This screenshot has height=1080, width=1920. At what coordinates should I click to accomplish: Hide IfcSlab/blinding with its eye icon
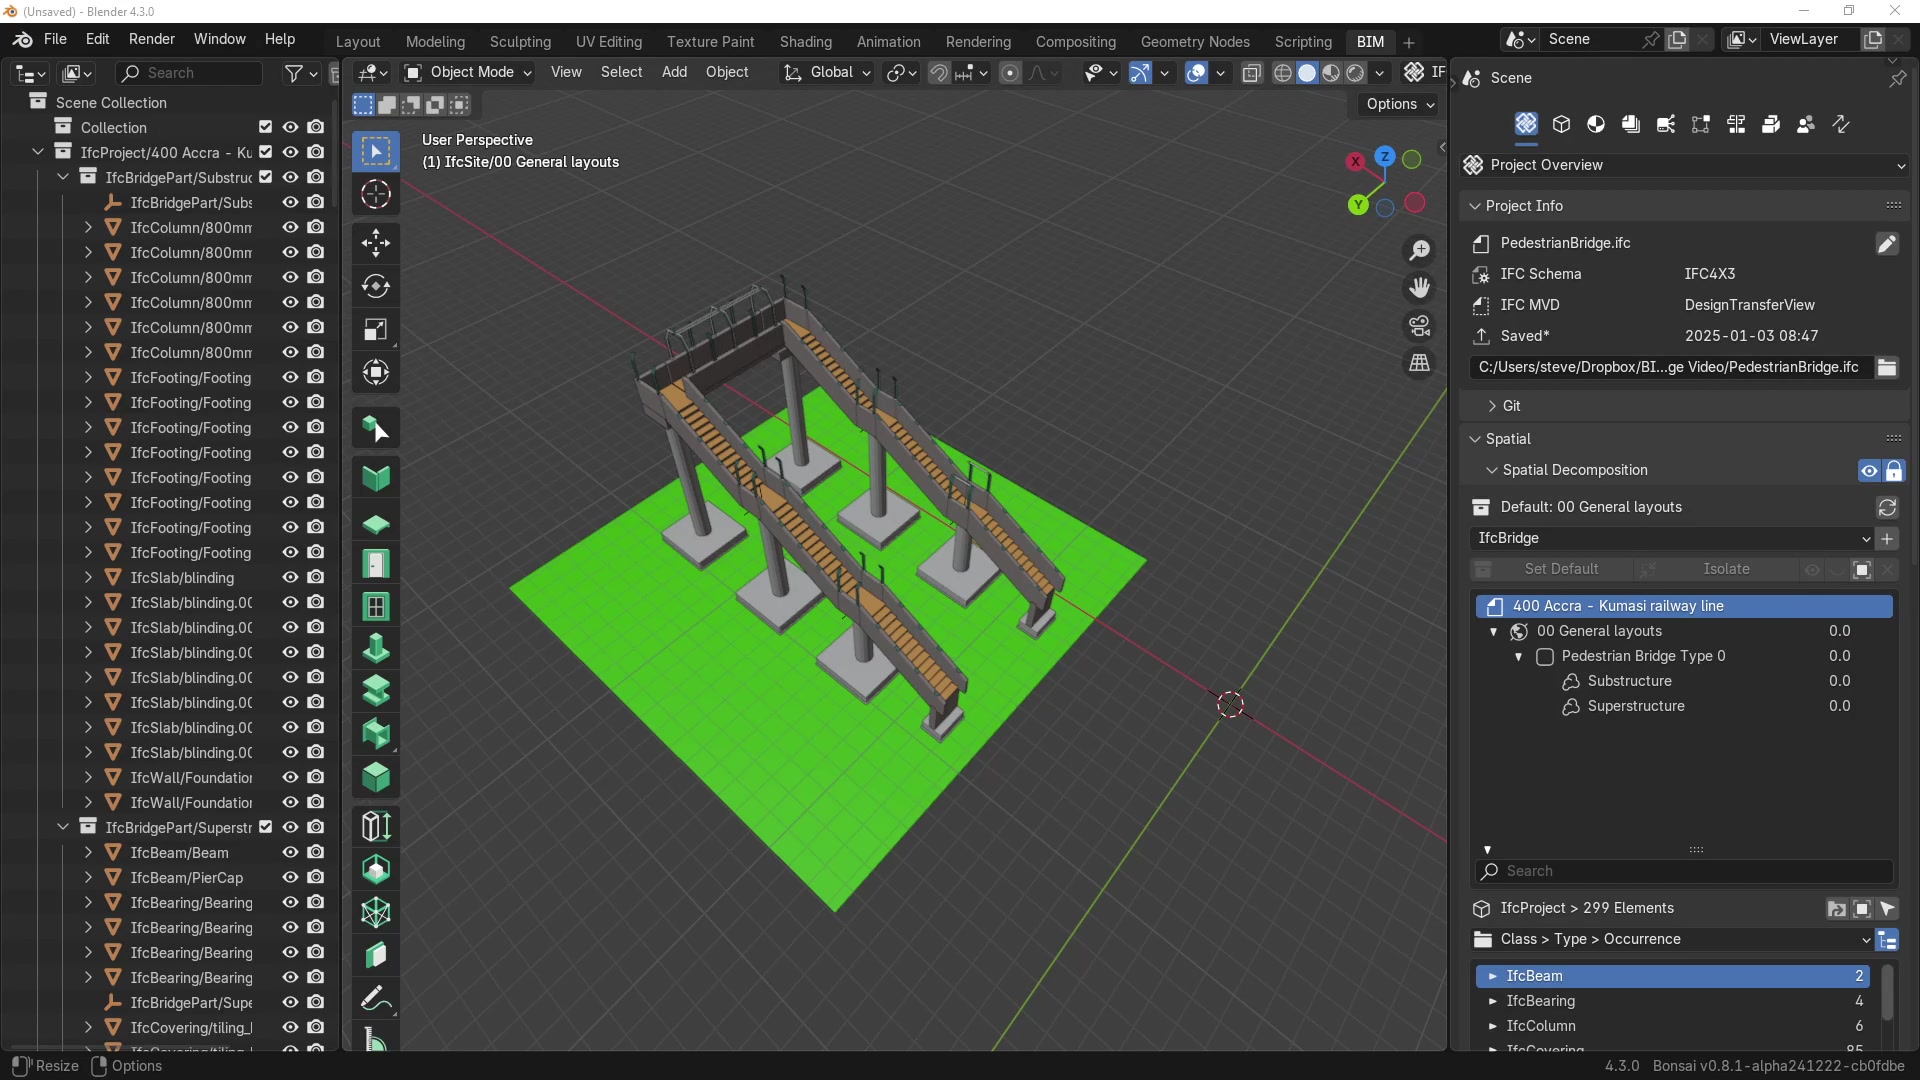tap(290, 577)
